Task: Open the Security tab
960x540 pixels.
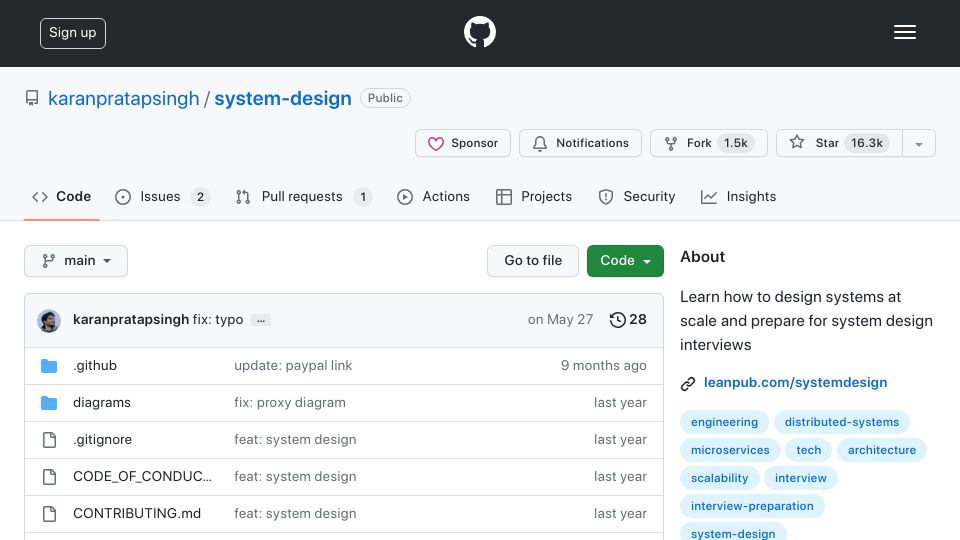Action: [637, 197]
